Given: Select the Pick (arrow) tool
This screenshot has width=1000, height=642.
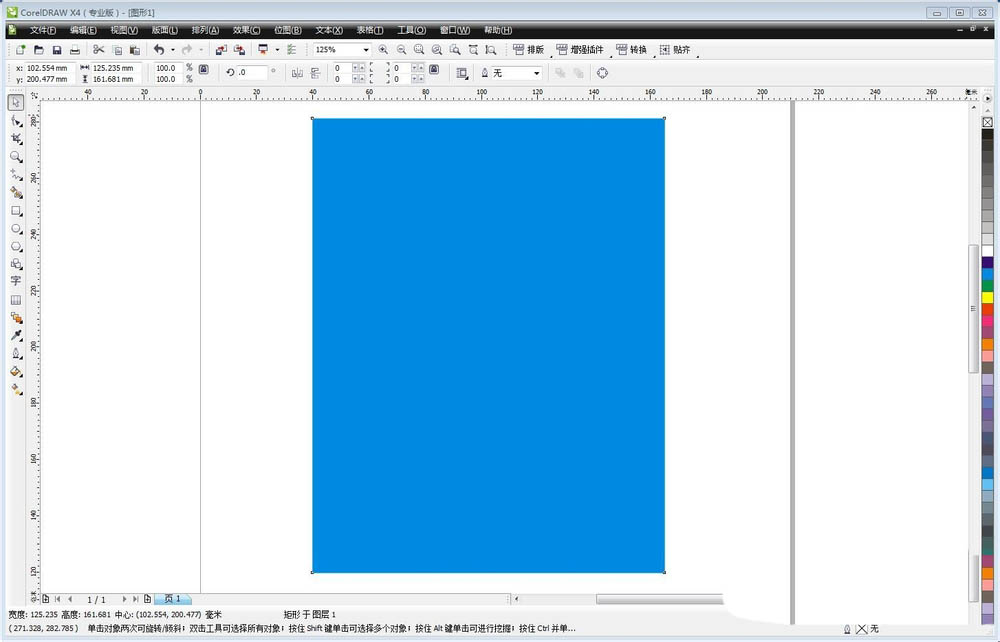Looking at the screenshot, I should 16,102.
